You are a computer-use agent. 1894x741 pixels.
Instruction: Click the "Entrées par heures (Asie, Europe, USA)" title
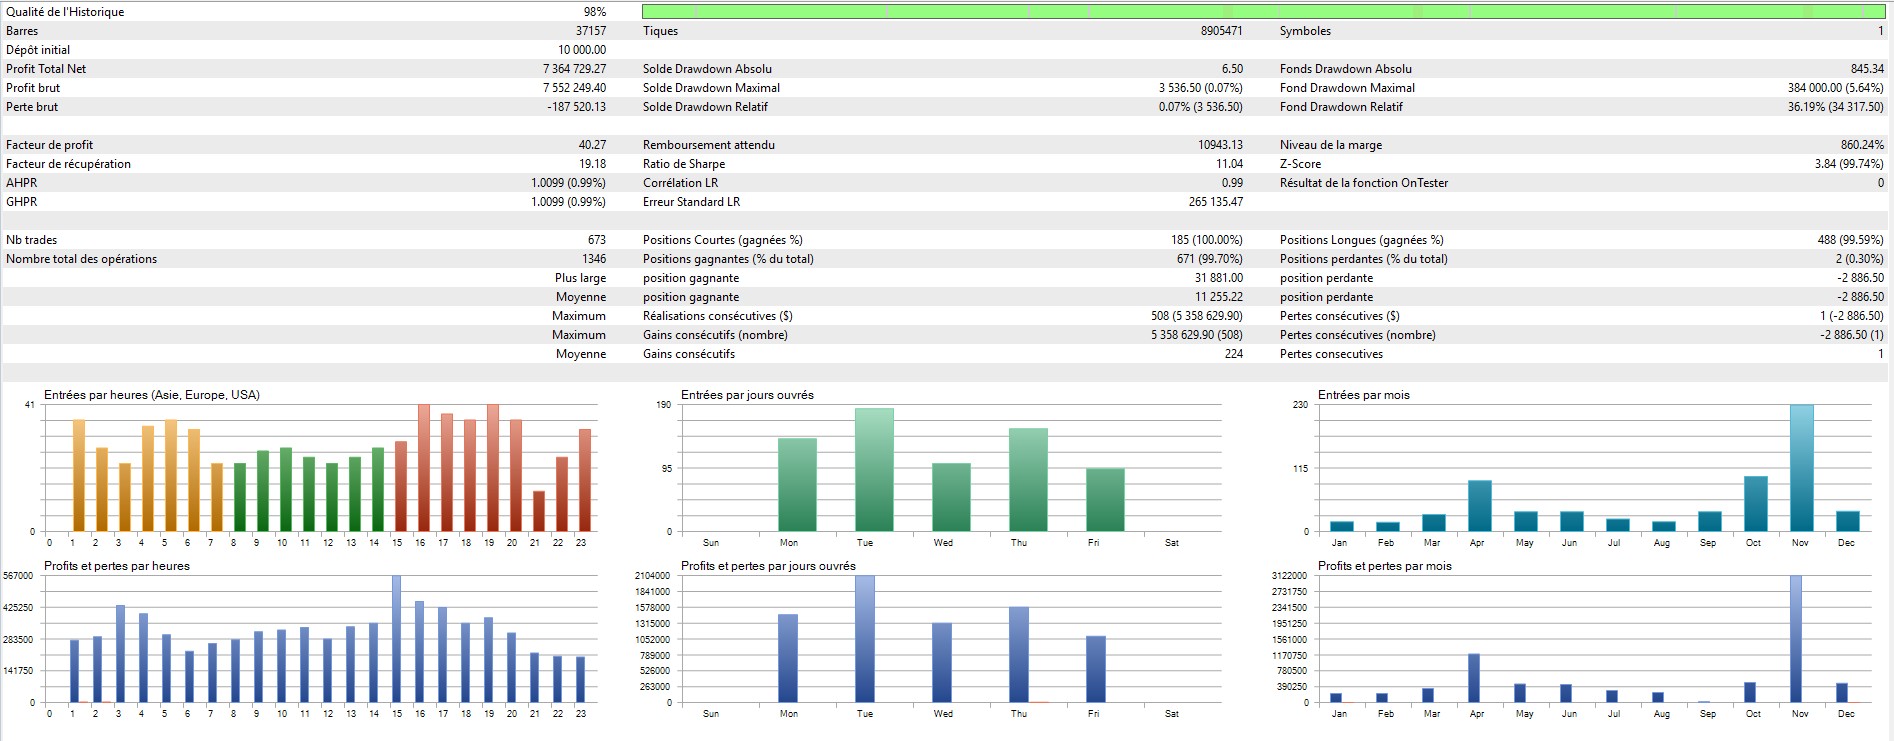pos(152,395)
